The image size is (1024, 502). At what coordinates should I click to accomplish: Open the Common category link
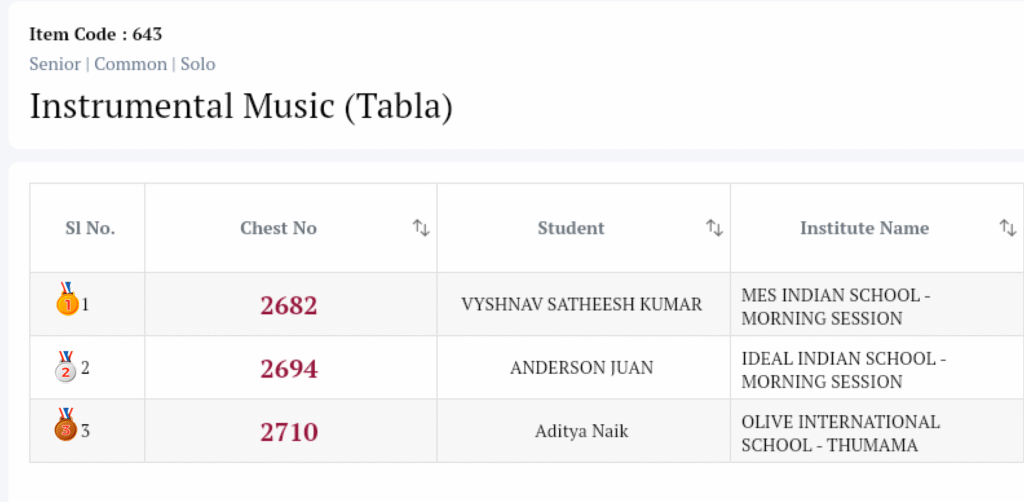[130, 64]
